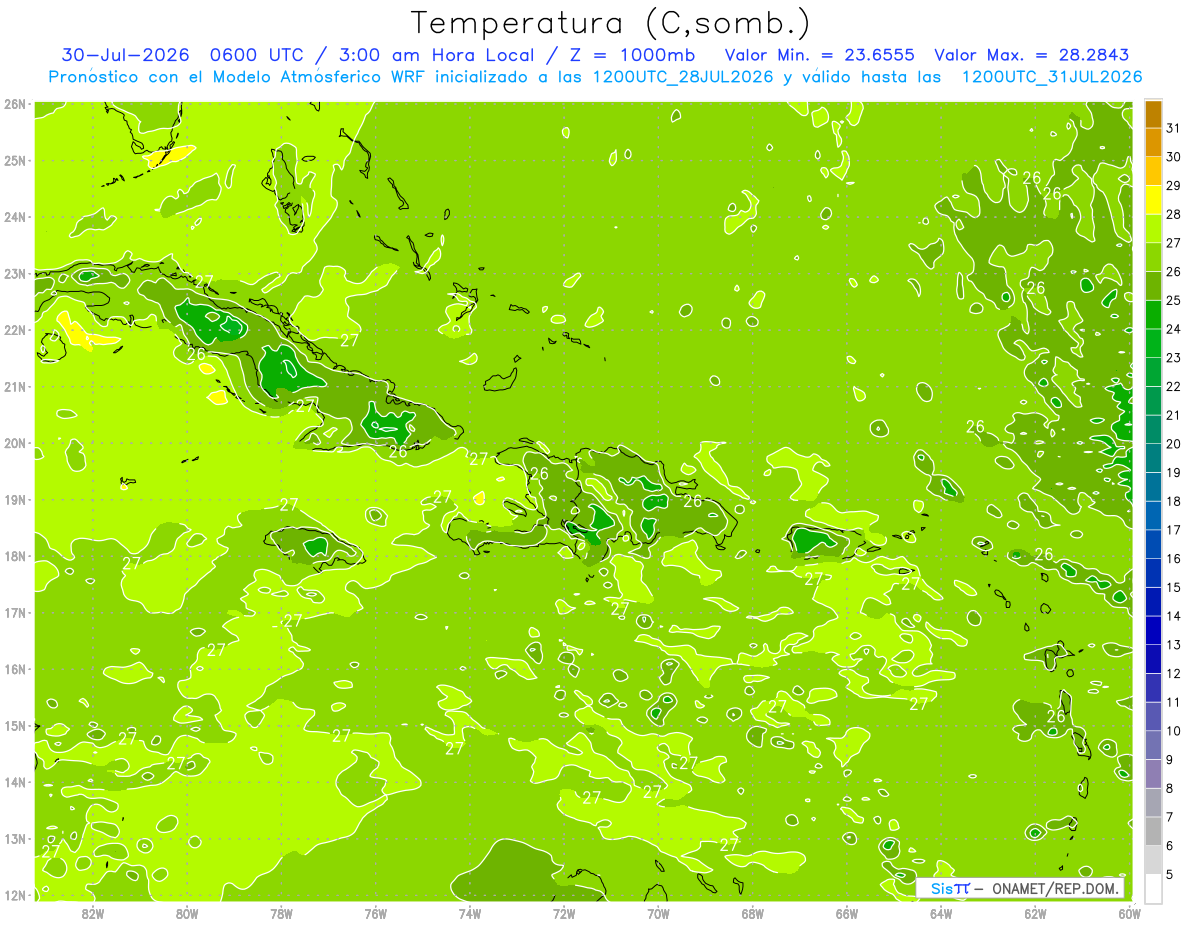Click latitude label '25N'
This screenshot has width=1200, height=927.
(x=14, y=160)
